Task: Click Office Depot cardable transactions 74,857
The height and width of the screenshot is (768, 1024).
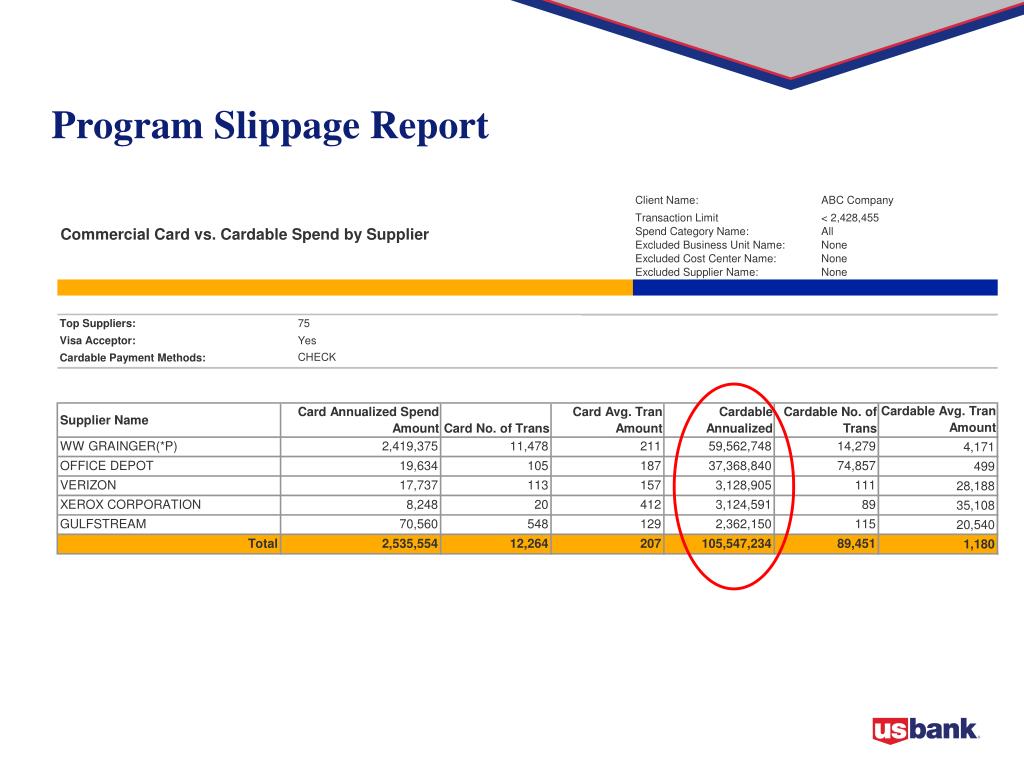Action: (x=856, y=466)
